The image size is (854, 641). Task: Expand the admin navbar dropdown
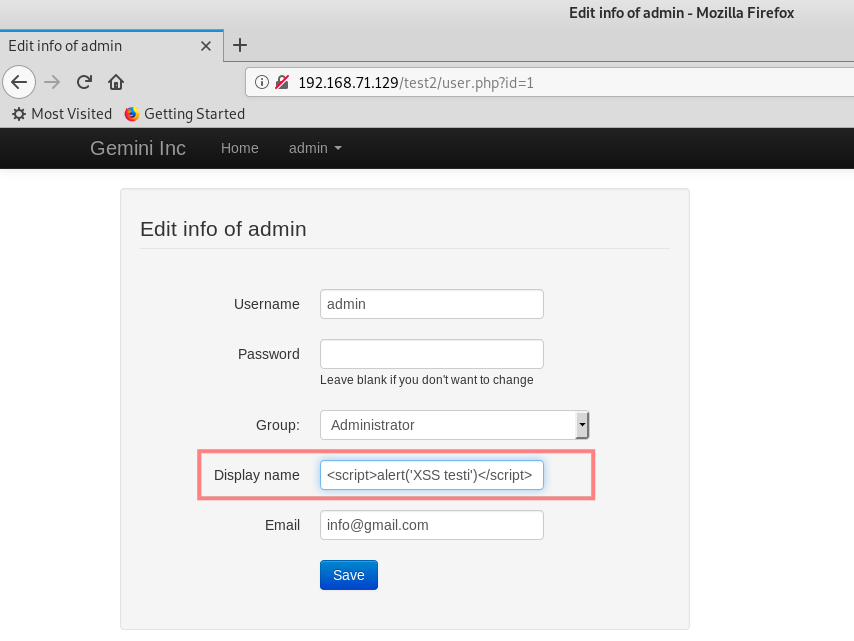(315, 148)
